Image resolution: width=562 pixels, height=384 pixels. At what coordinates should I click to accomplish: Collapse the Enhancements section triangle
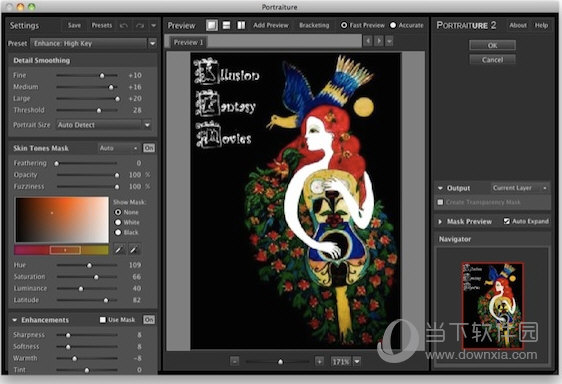[x=15, y=320]
